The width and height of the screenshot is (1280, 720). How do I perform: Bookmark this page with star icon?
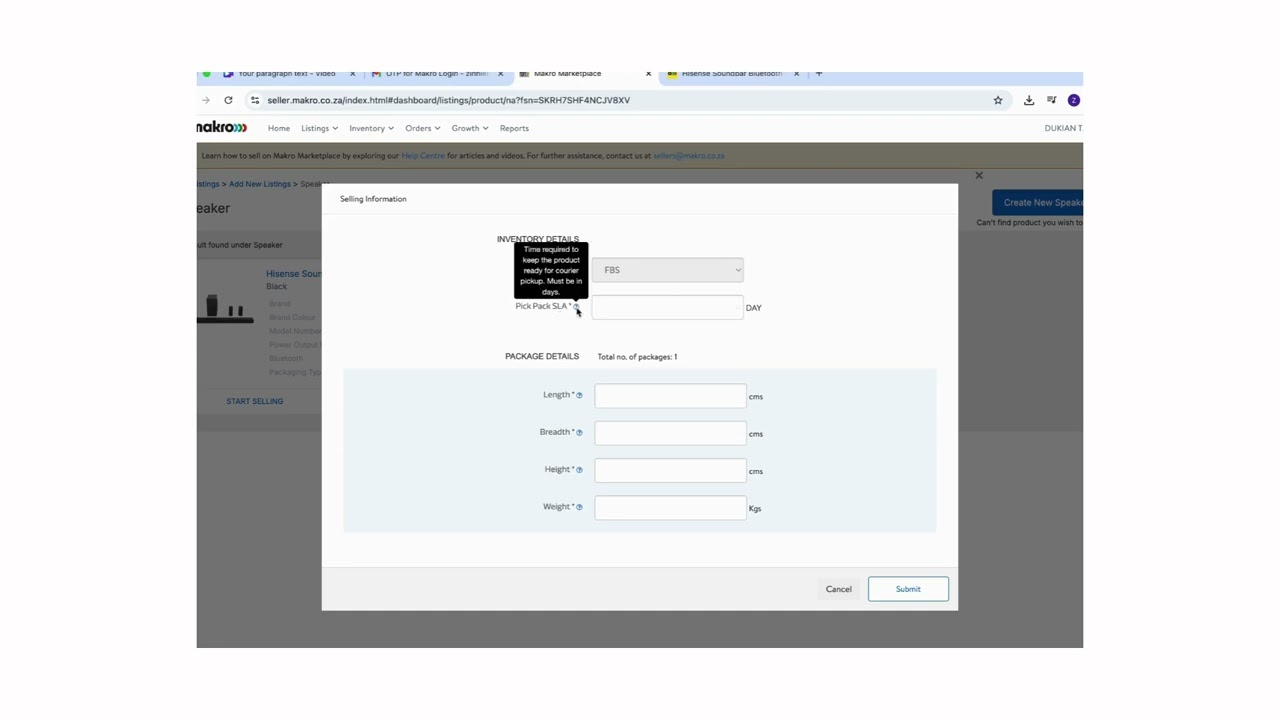[x=998, y=100]
